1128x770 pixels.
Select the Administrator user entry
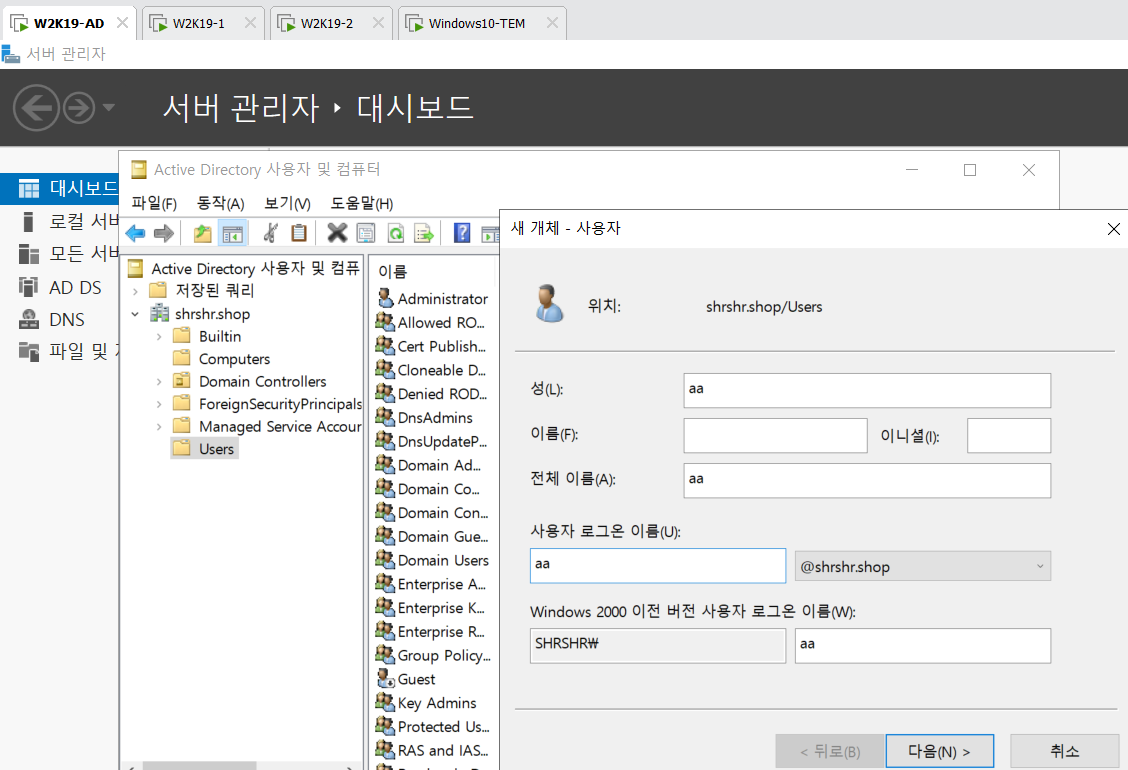pyautogui.click(x=432, y=299)
